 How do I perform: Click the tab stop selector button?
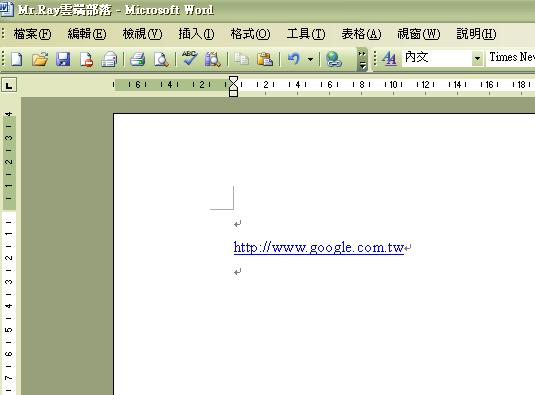[9, 85]
